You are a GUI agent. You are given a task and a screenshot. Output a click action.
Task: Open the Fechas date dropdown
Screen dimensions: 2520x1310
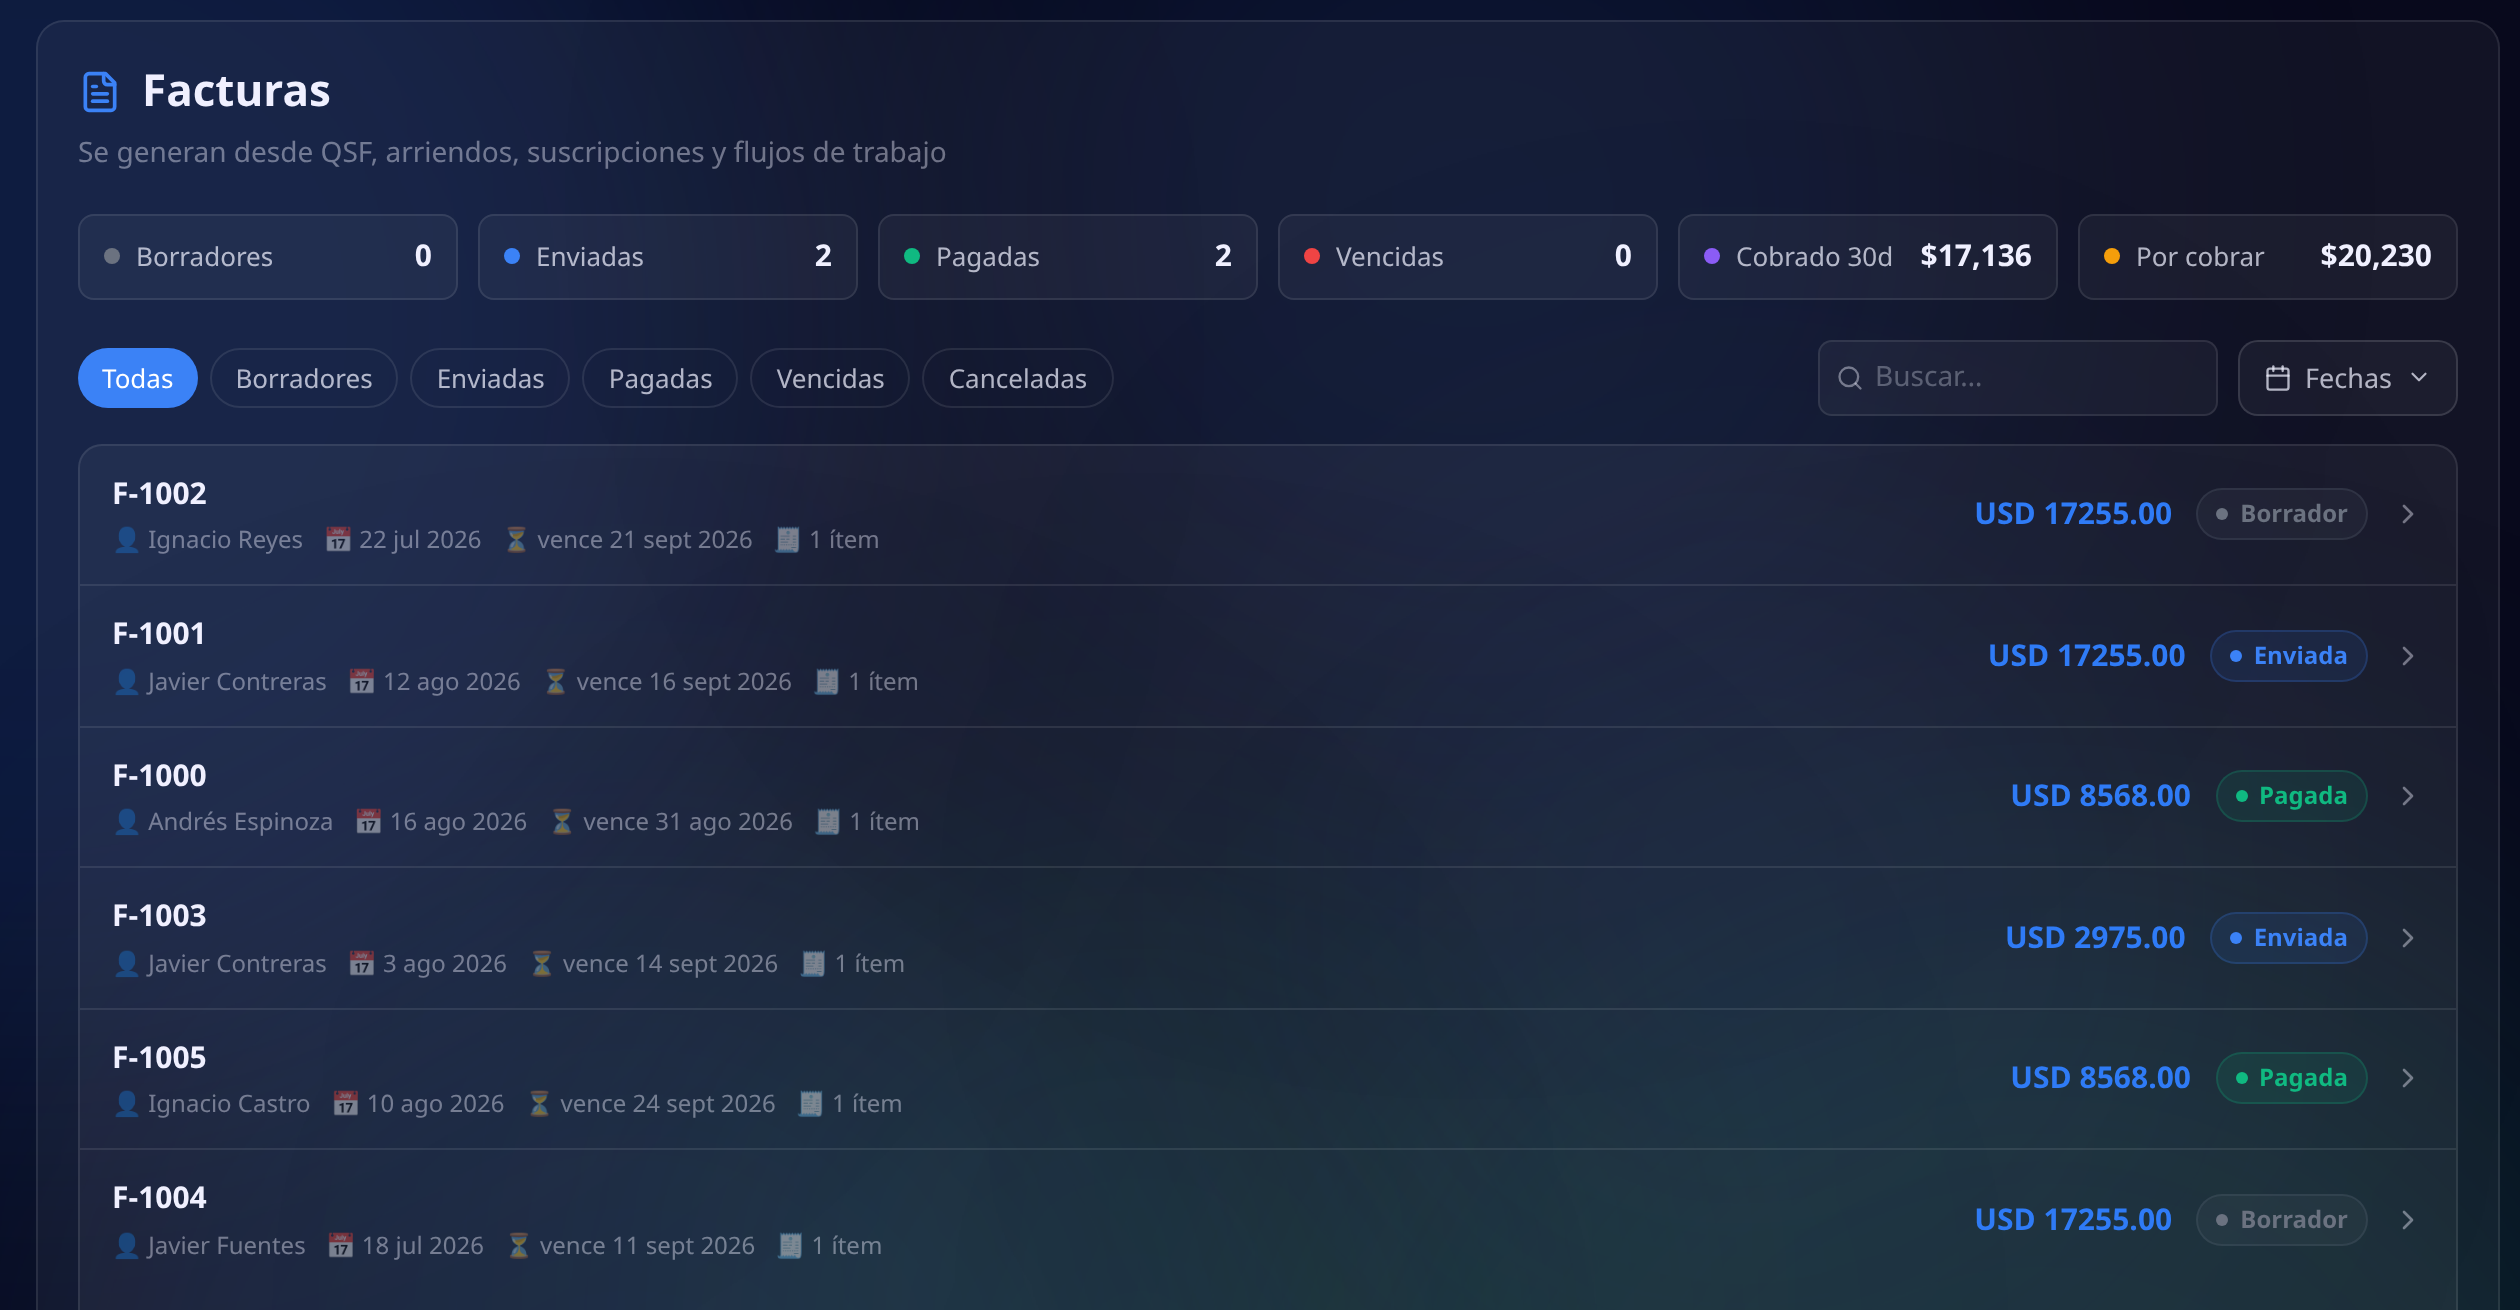click(2347, 378)
